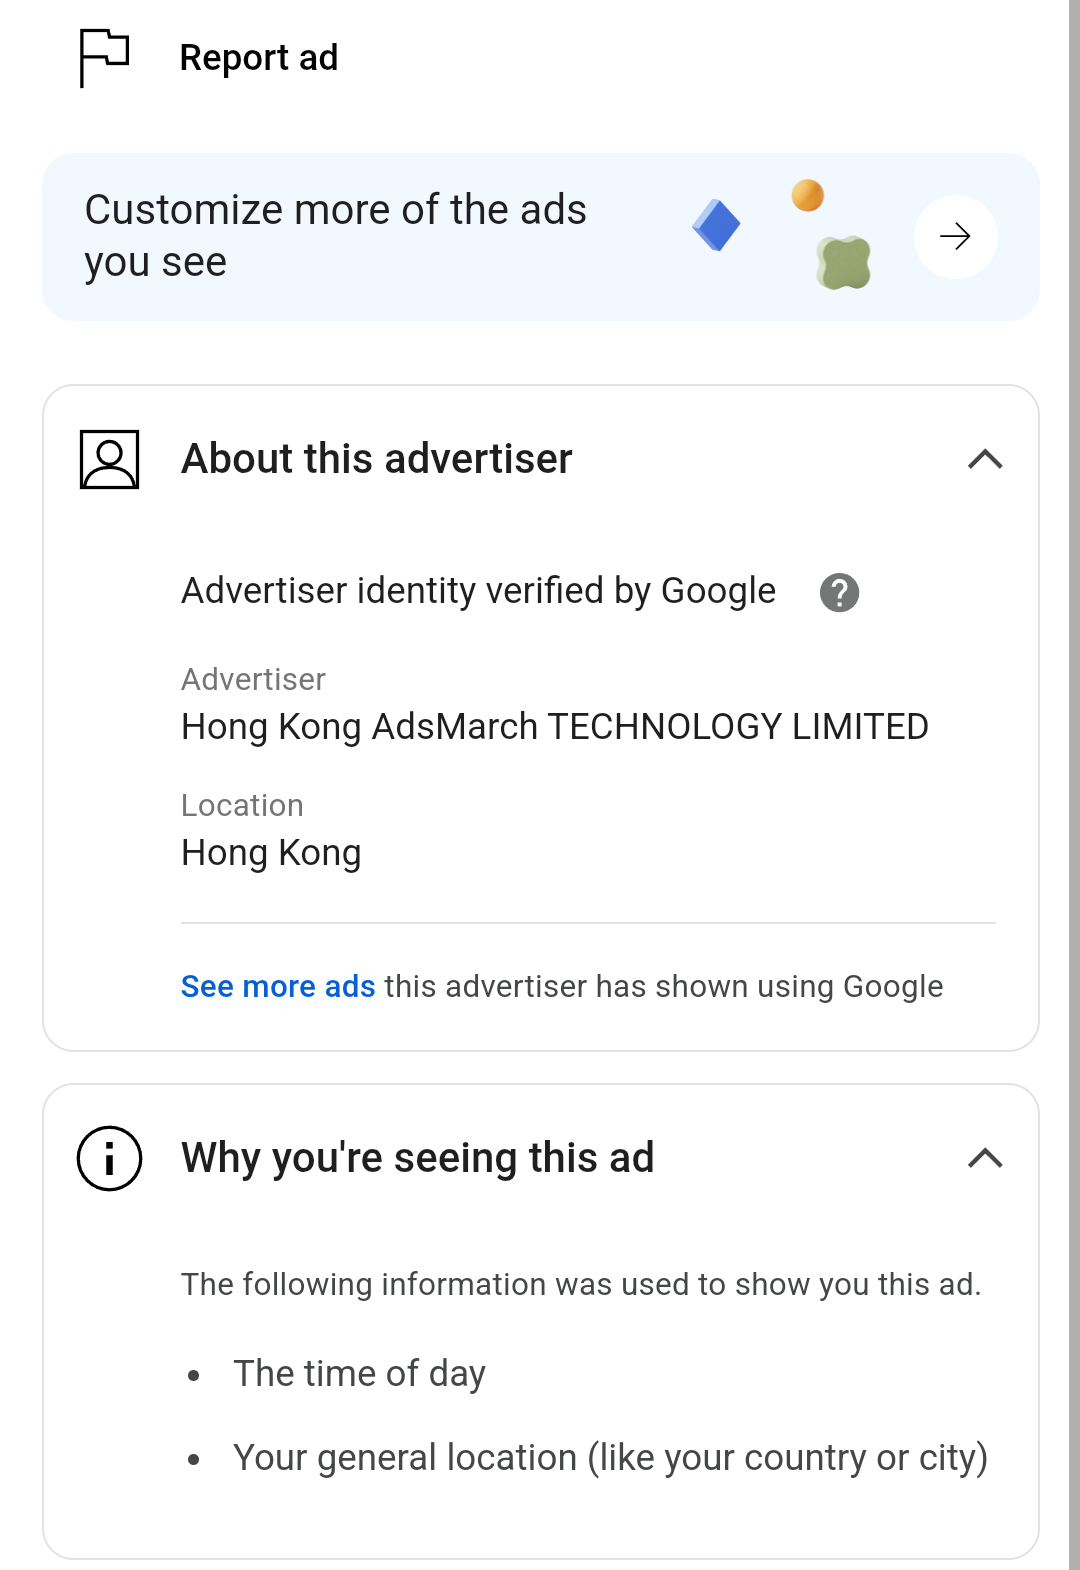Click the Report ad flag icon
1080x1570 pixels.
click(104, 58)
